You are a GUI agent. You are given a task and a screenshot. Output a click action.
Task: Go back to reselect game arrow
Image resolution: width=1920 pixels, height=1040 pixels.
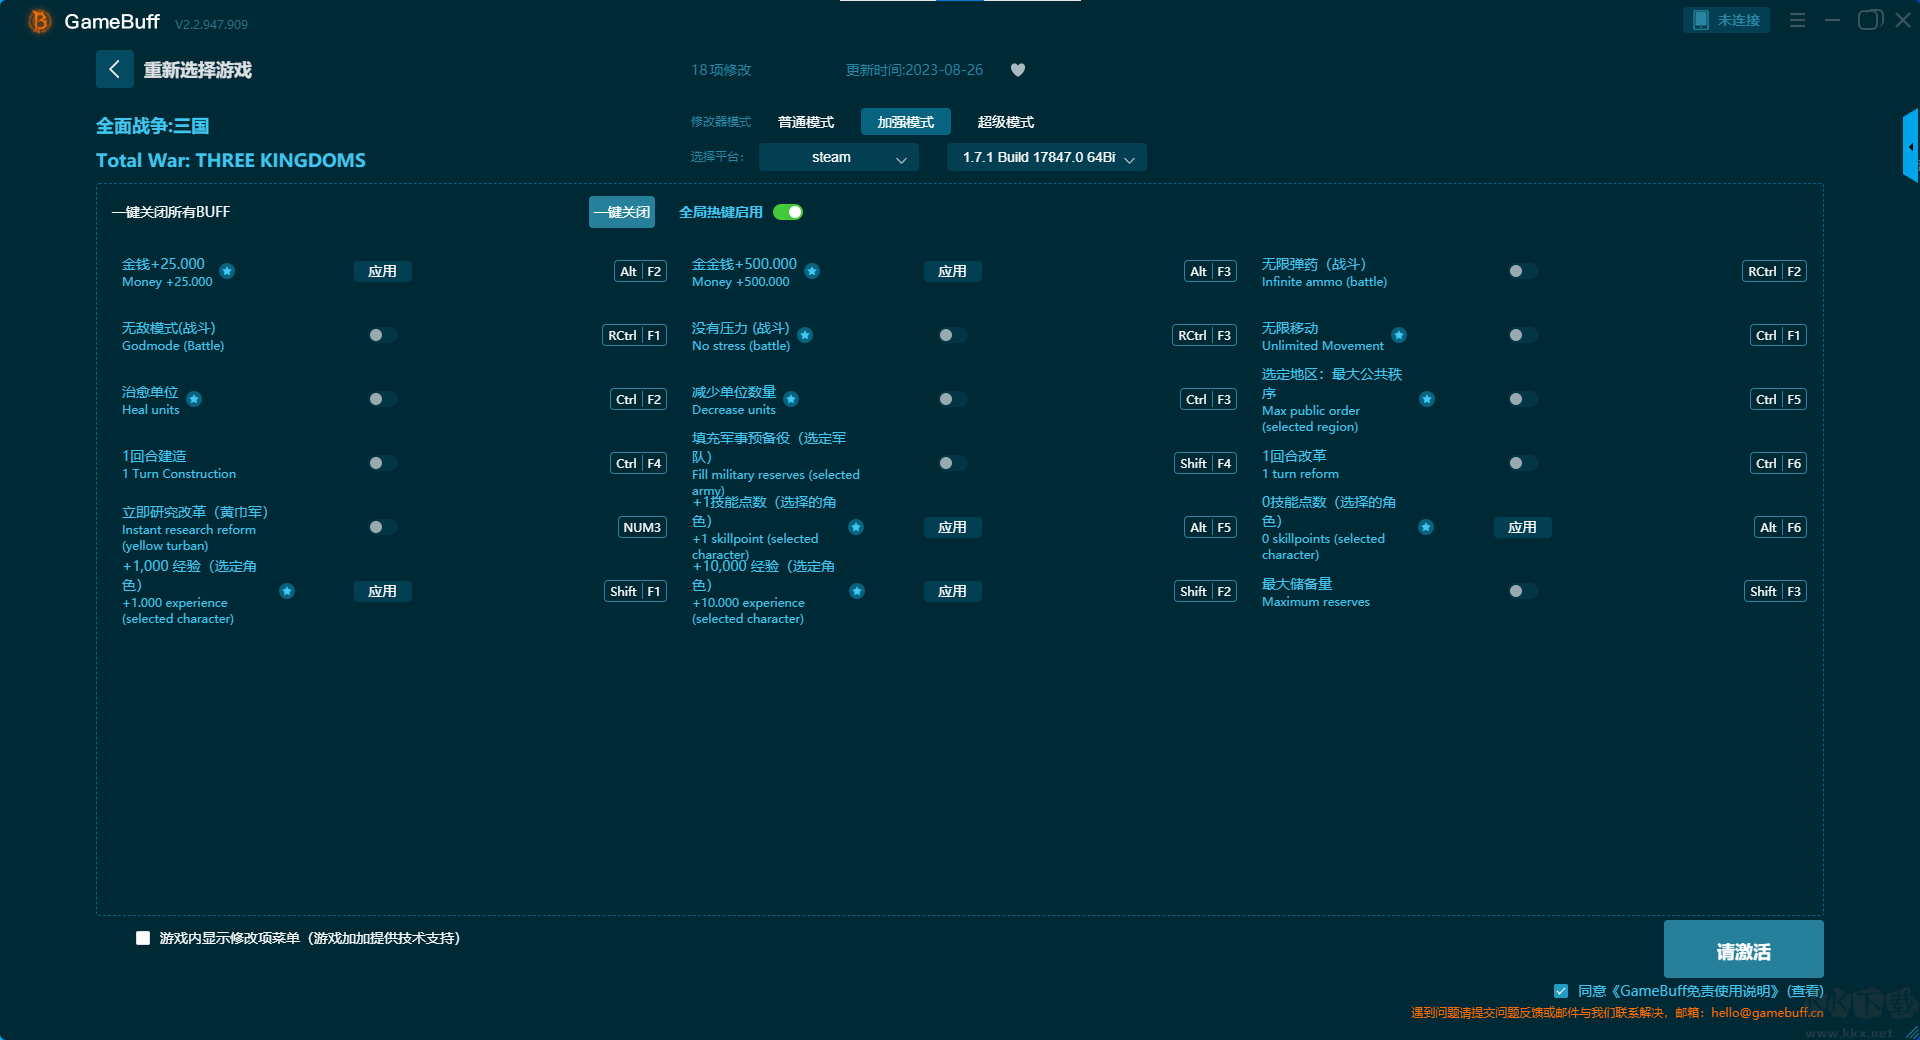tap(114, 69)
